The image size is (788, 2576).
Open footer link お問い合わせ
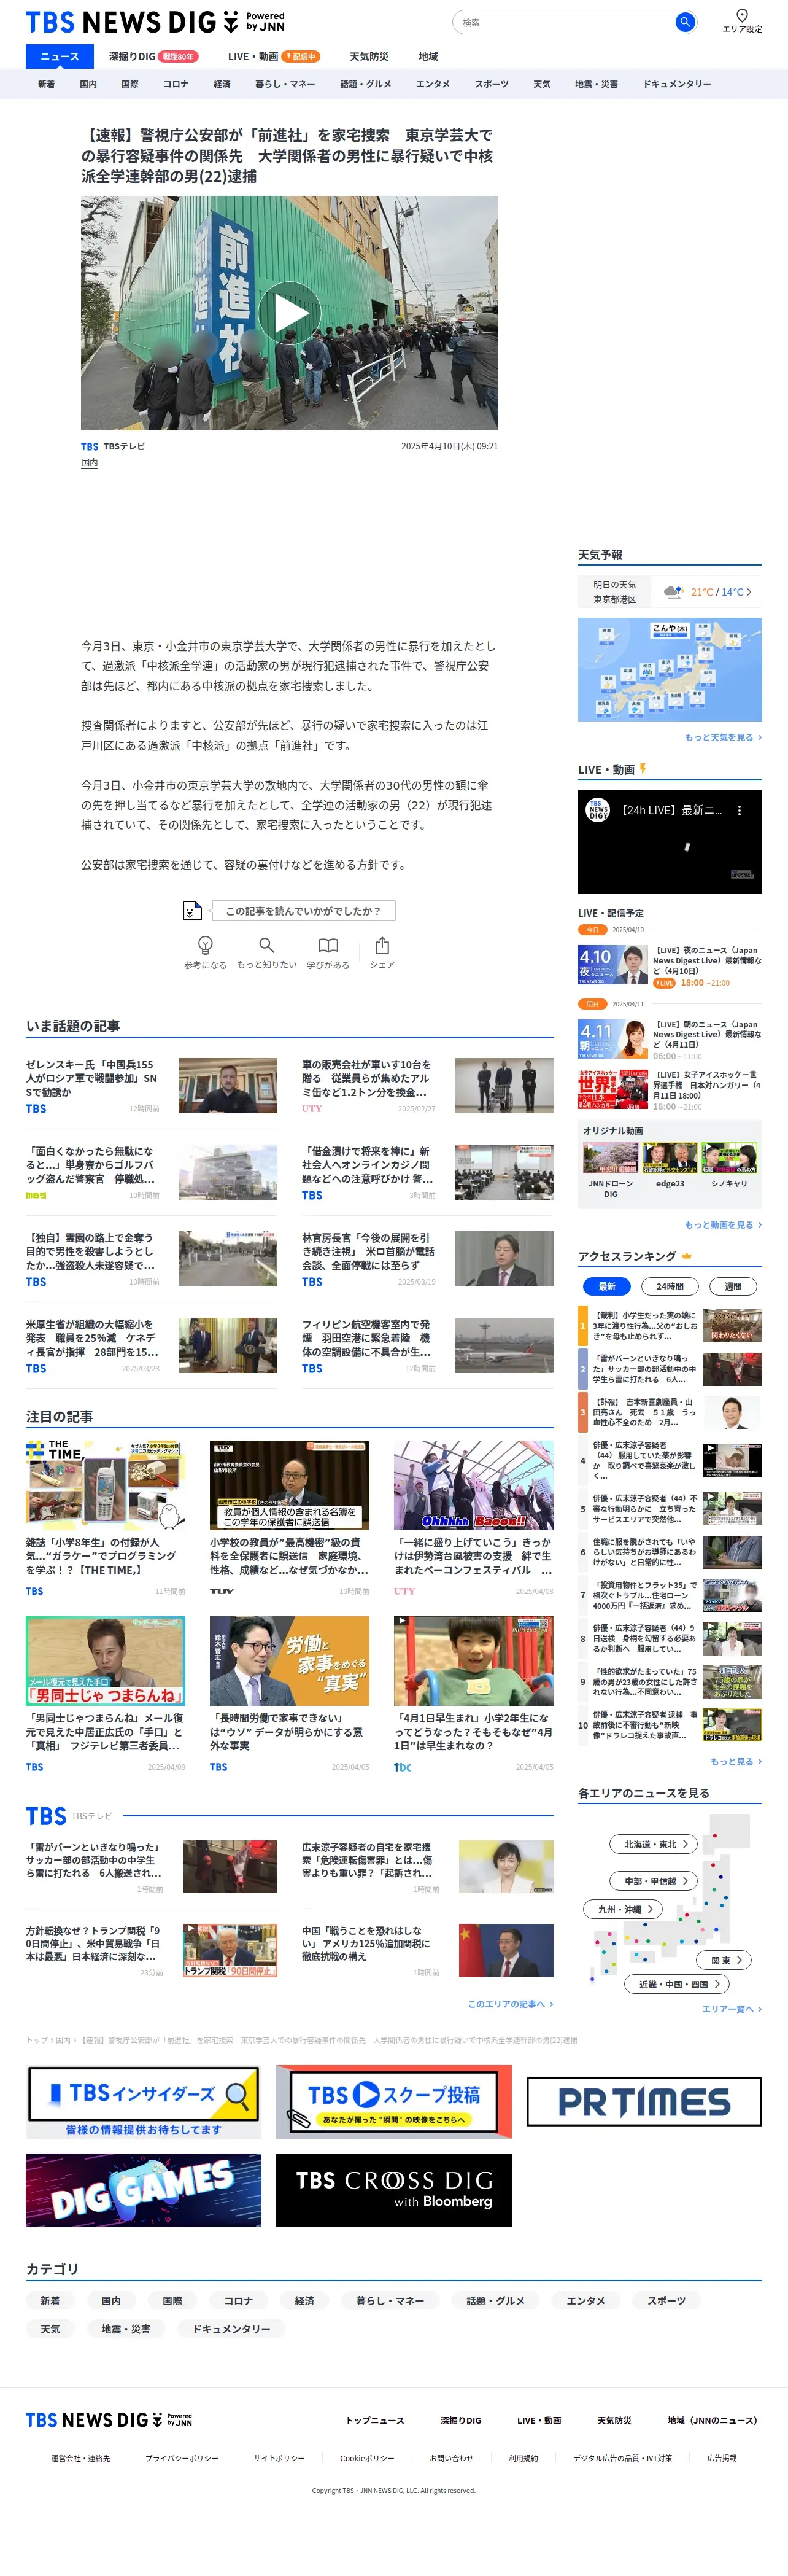(x=451, y=2457)
